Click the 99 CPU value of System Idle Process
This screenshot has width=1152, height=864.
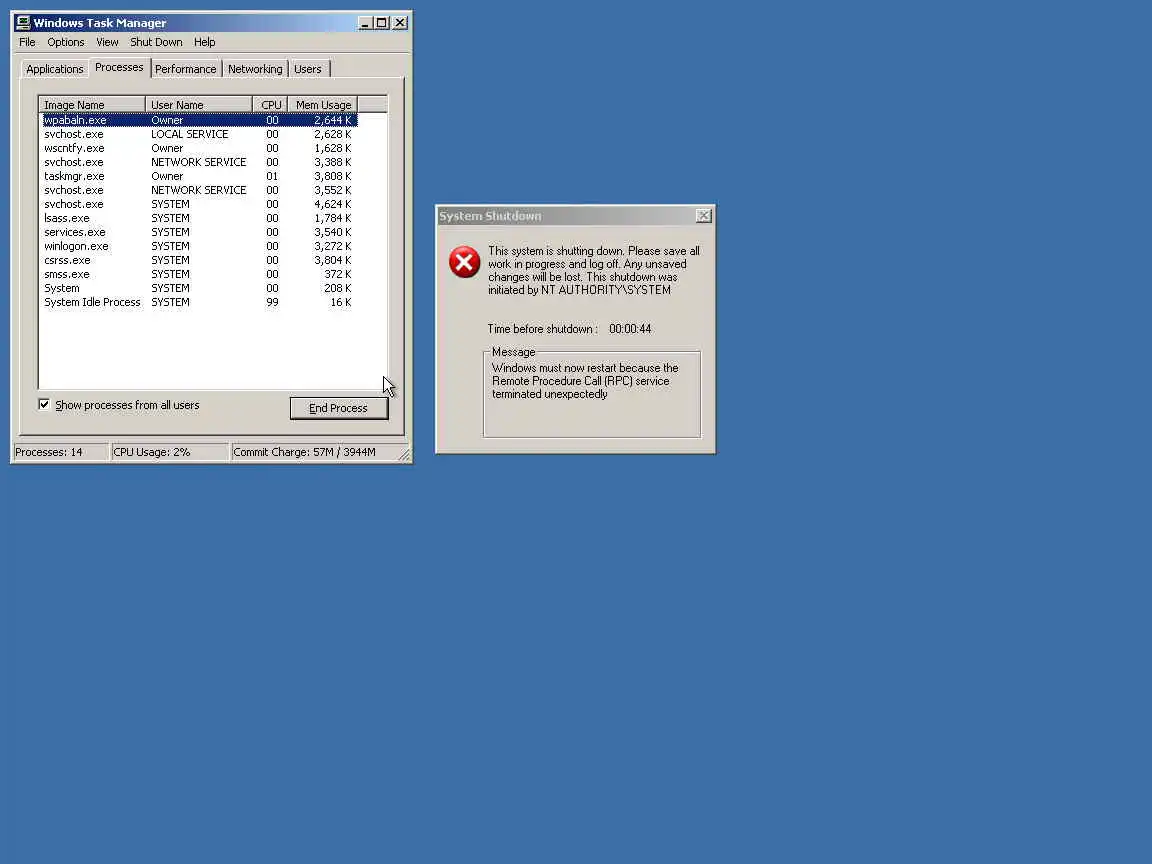point(272,302)
